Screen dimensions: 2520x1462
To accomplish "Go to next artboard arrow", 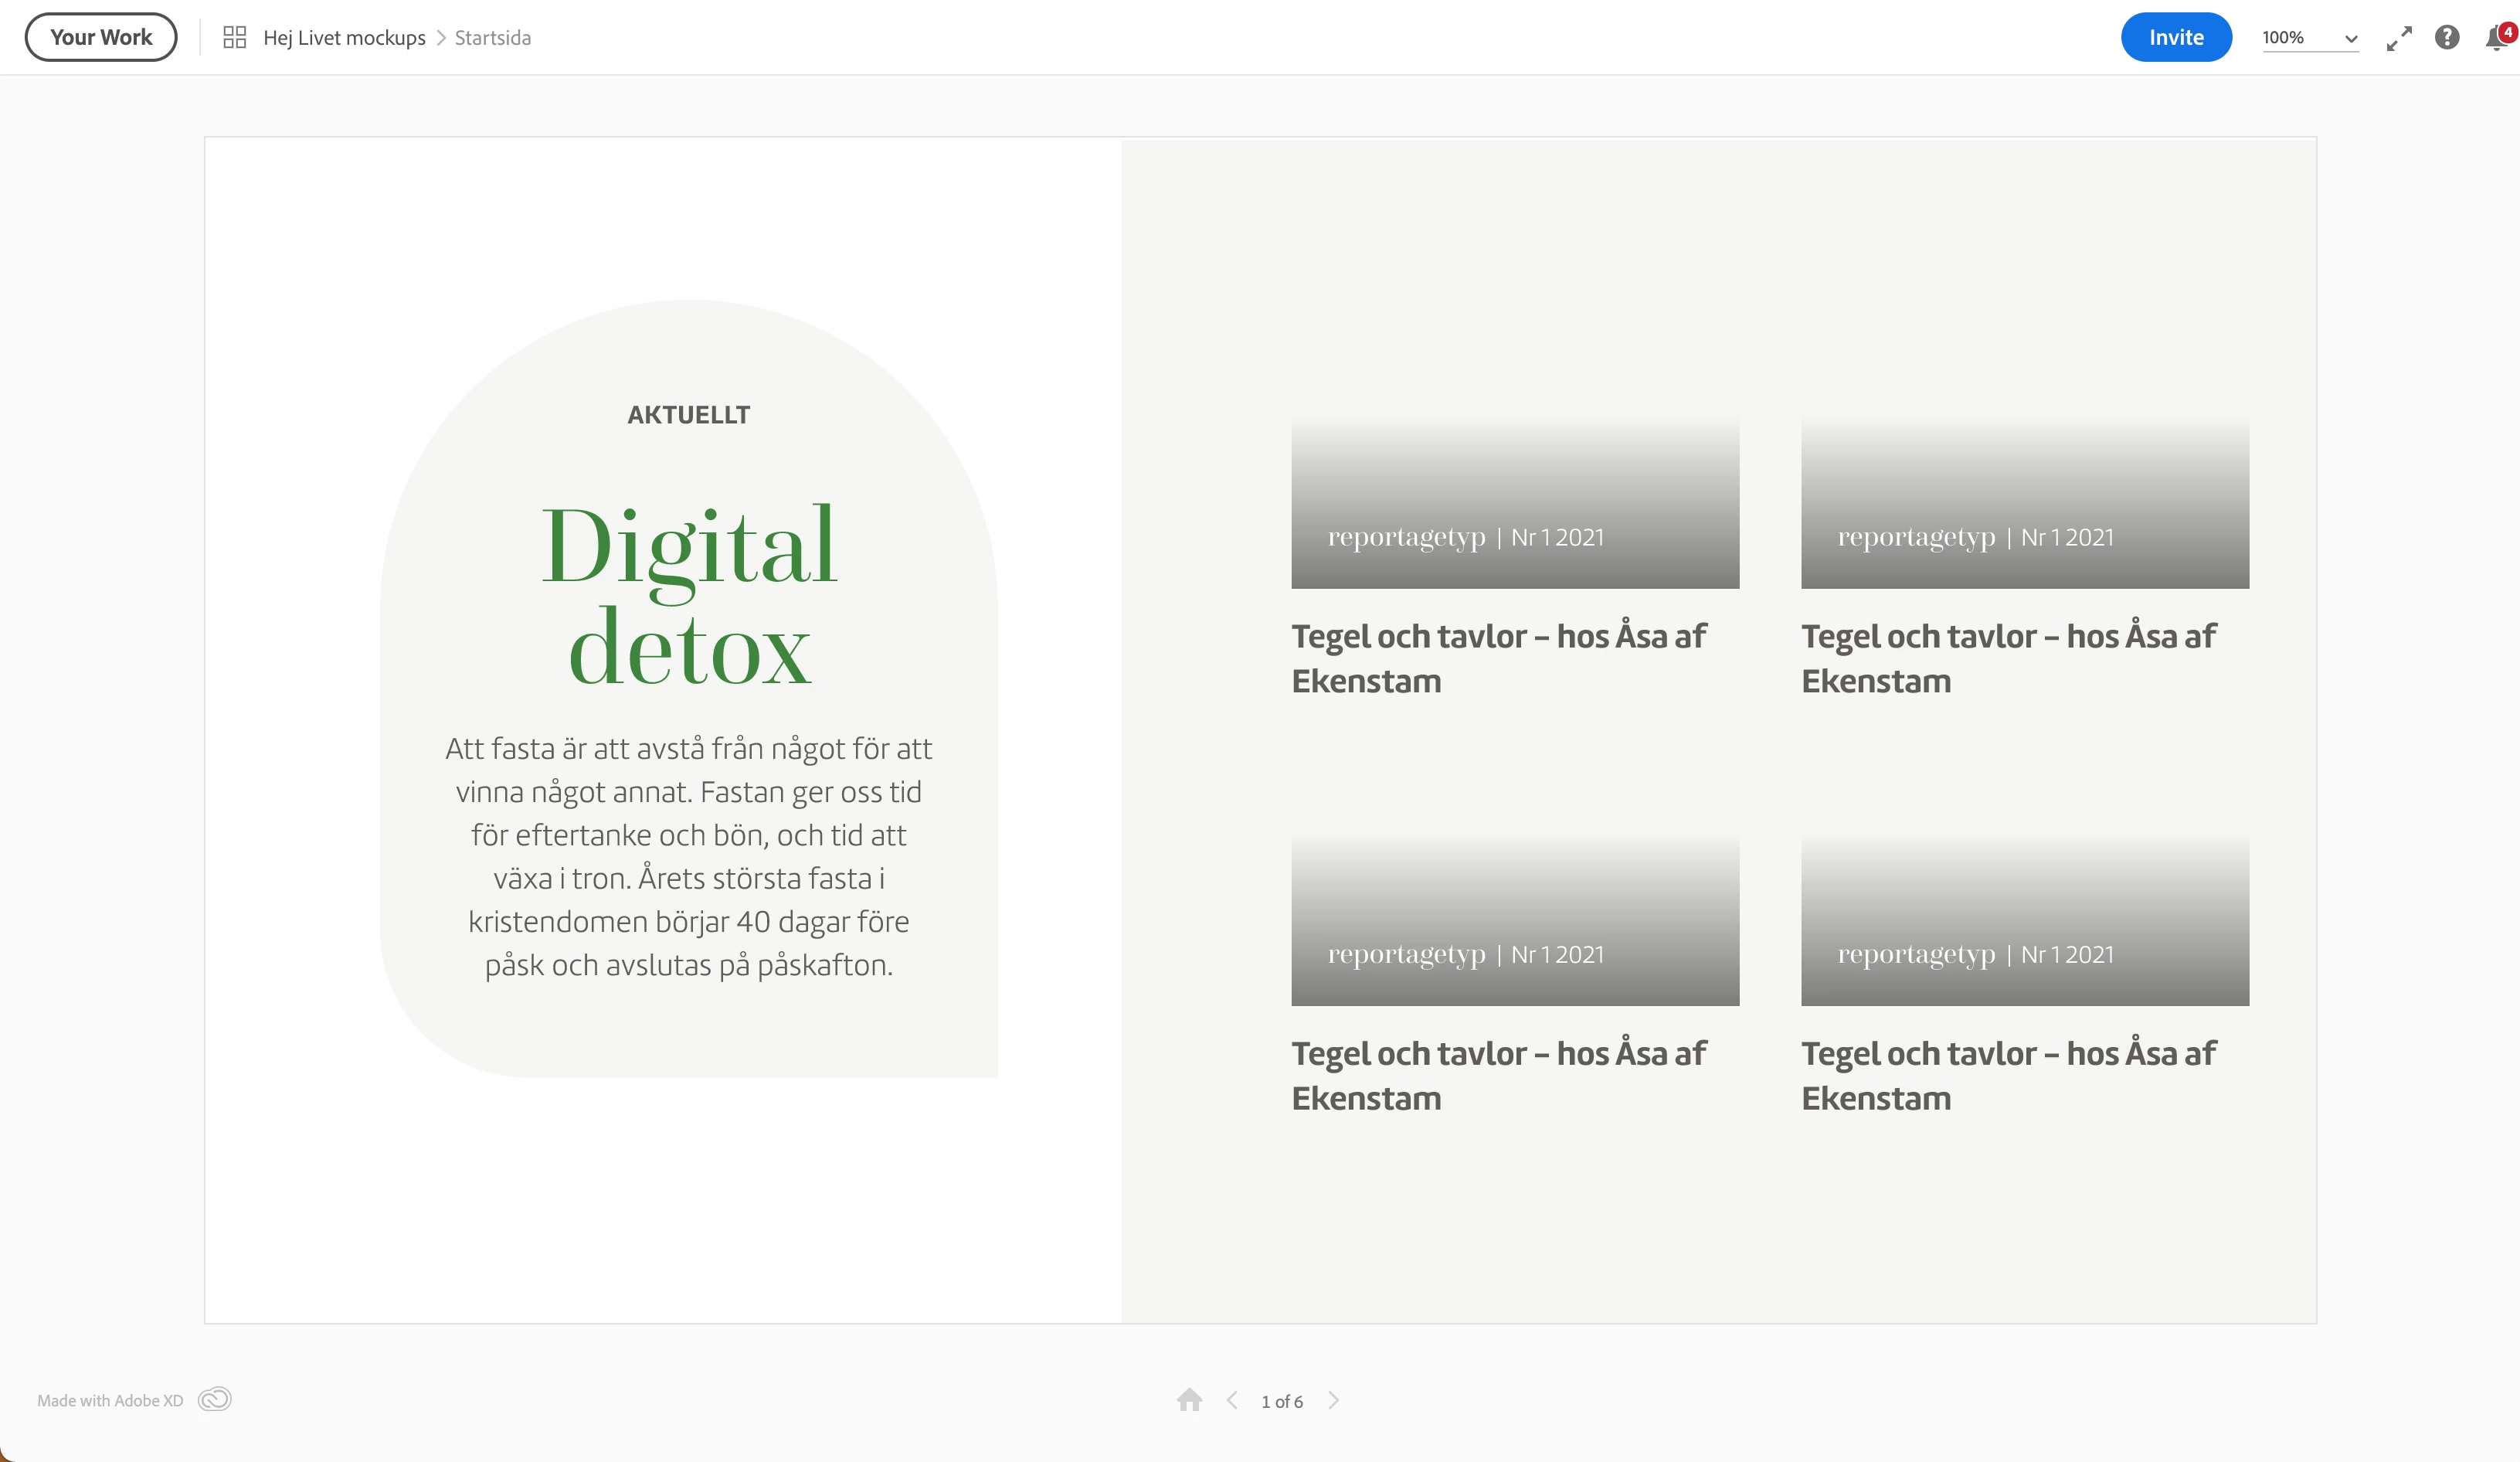I will coord(1333,1400).
